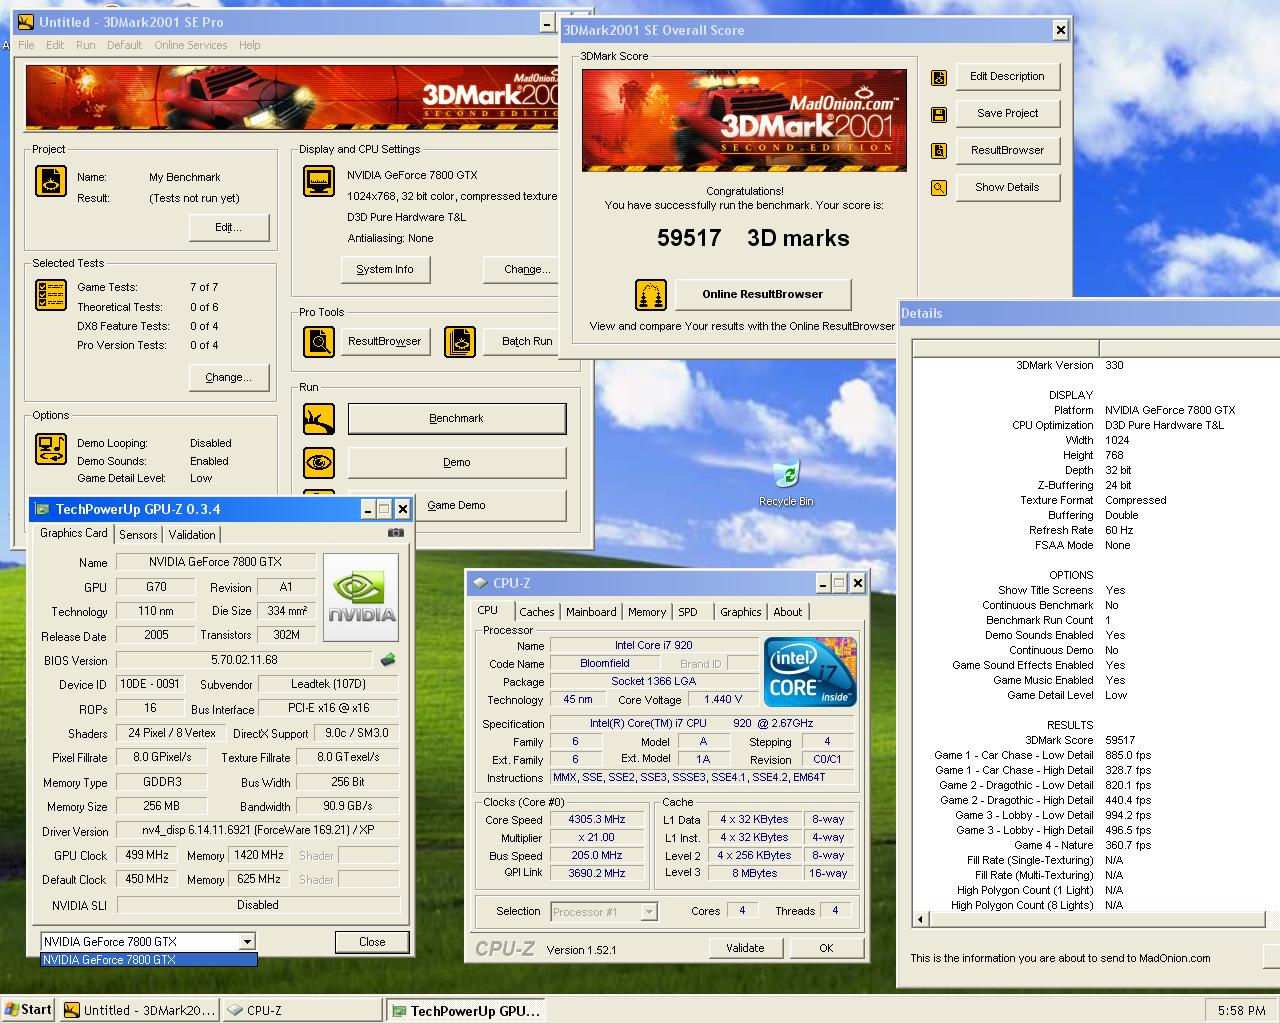Click the Selected Tests checklist icon
This screenshot has width=1280, height=1024.
(x=51, y=295)
